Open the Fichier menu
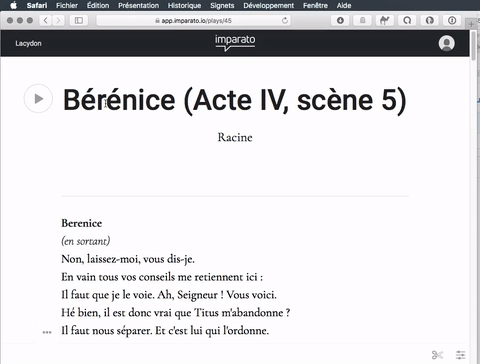 pyautogui.click(x=67, y=5)
